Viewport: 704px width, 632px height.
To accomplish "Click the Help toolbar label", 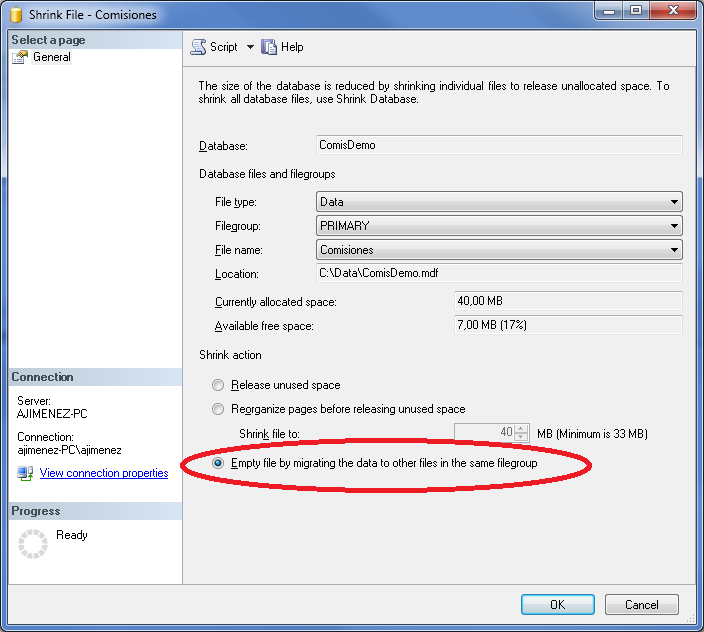I will pos(292,47).
